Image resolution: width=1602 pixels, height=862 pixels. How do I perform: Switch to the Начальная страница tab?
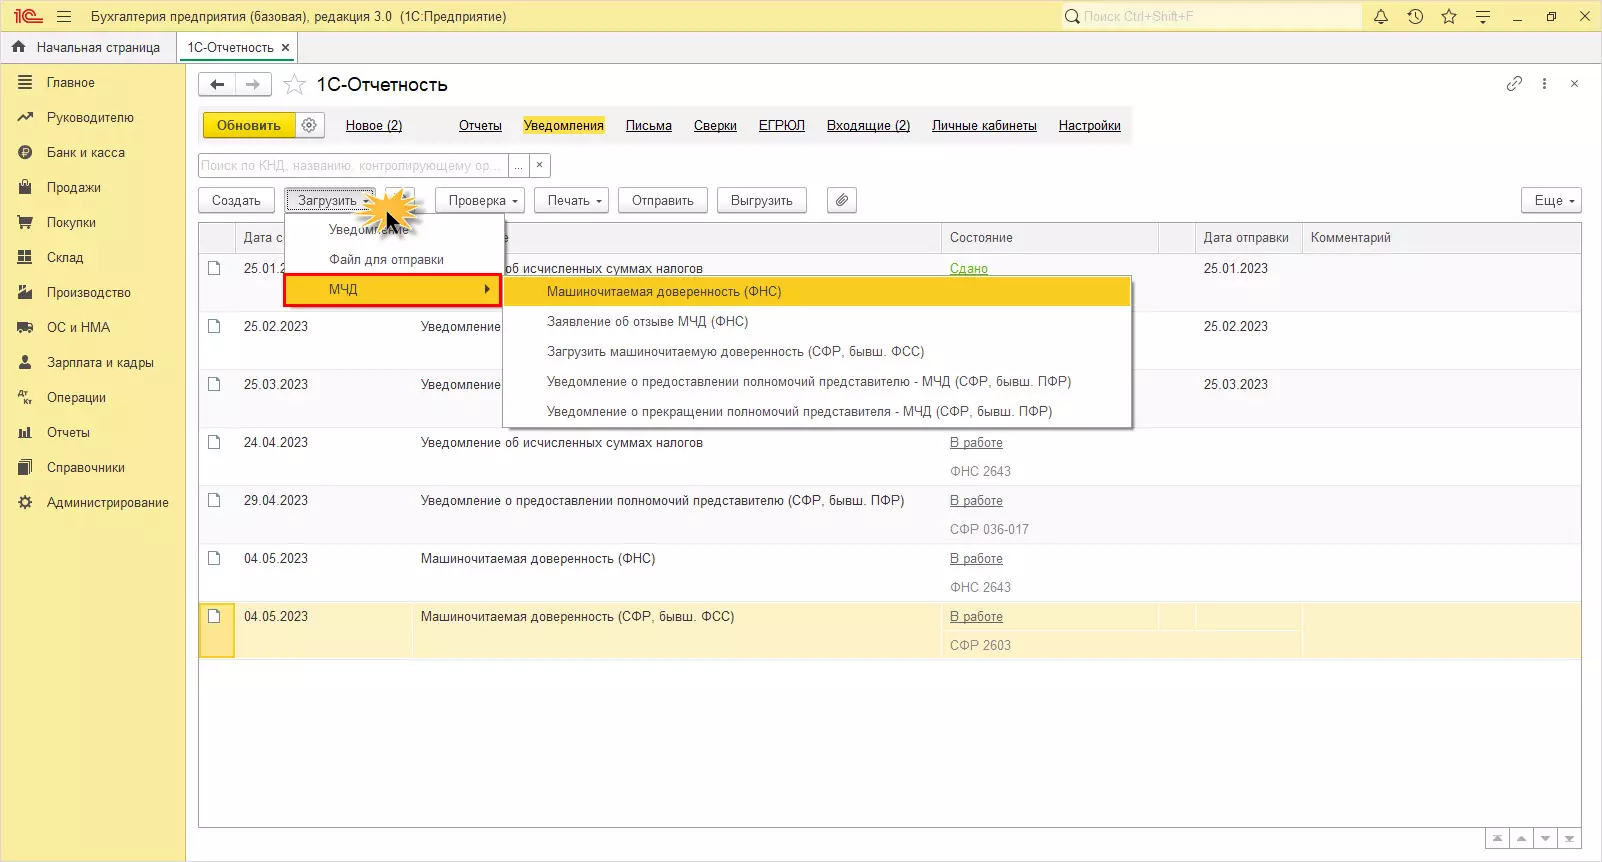point(88,47)
